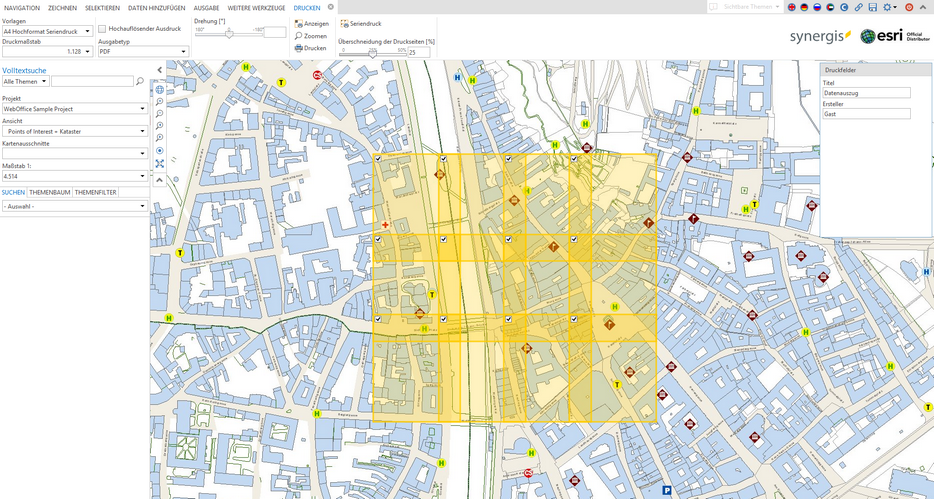Viewport: 934px width, 499px height.
Task: Open the settings gear menu
Action: click(889, 8)
